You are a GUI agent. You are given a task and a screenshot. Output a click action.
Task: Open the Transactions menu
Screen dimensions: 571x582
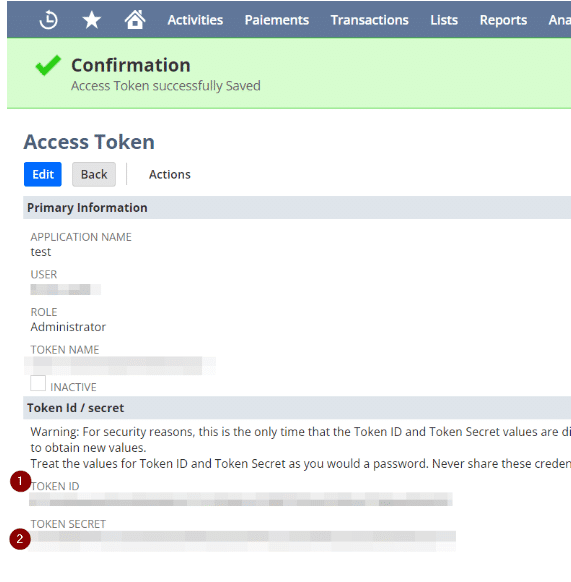(369, 20)
